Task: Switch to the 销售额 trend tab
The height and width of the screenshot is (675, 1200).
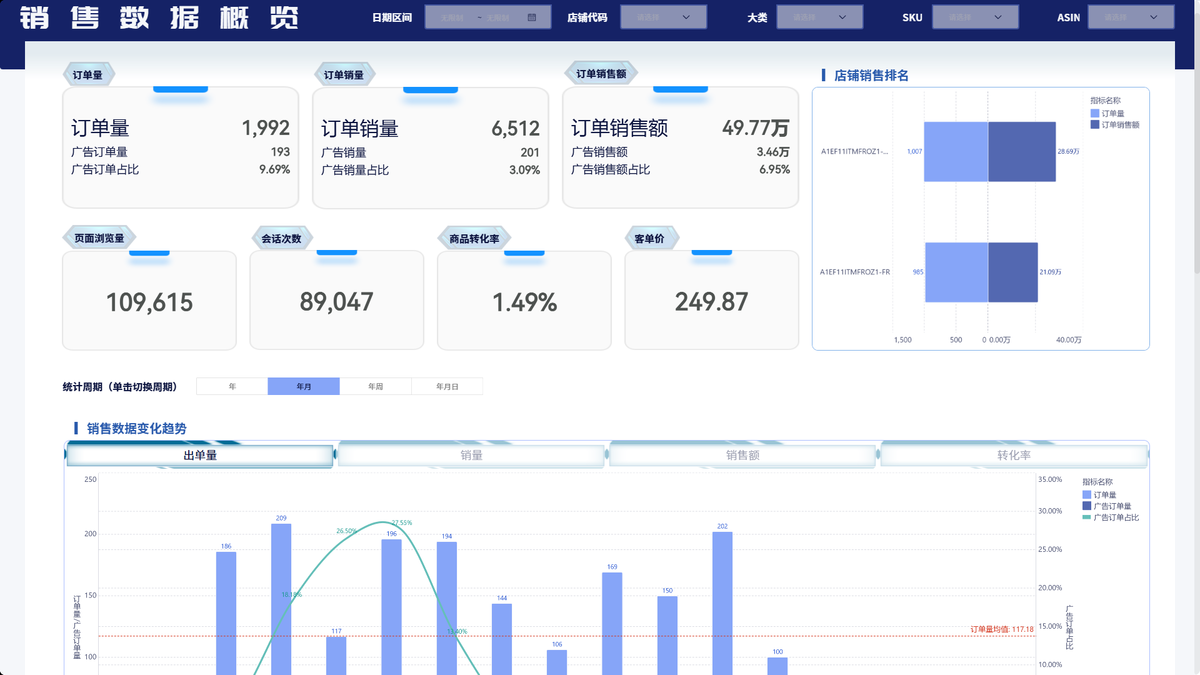Action: pyautogui.click(x=742, y=455)
